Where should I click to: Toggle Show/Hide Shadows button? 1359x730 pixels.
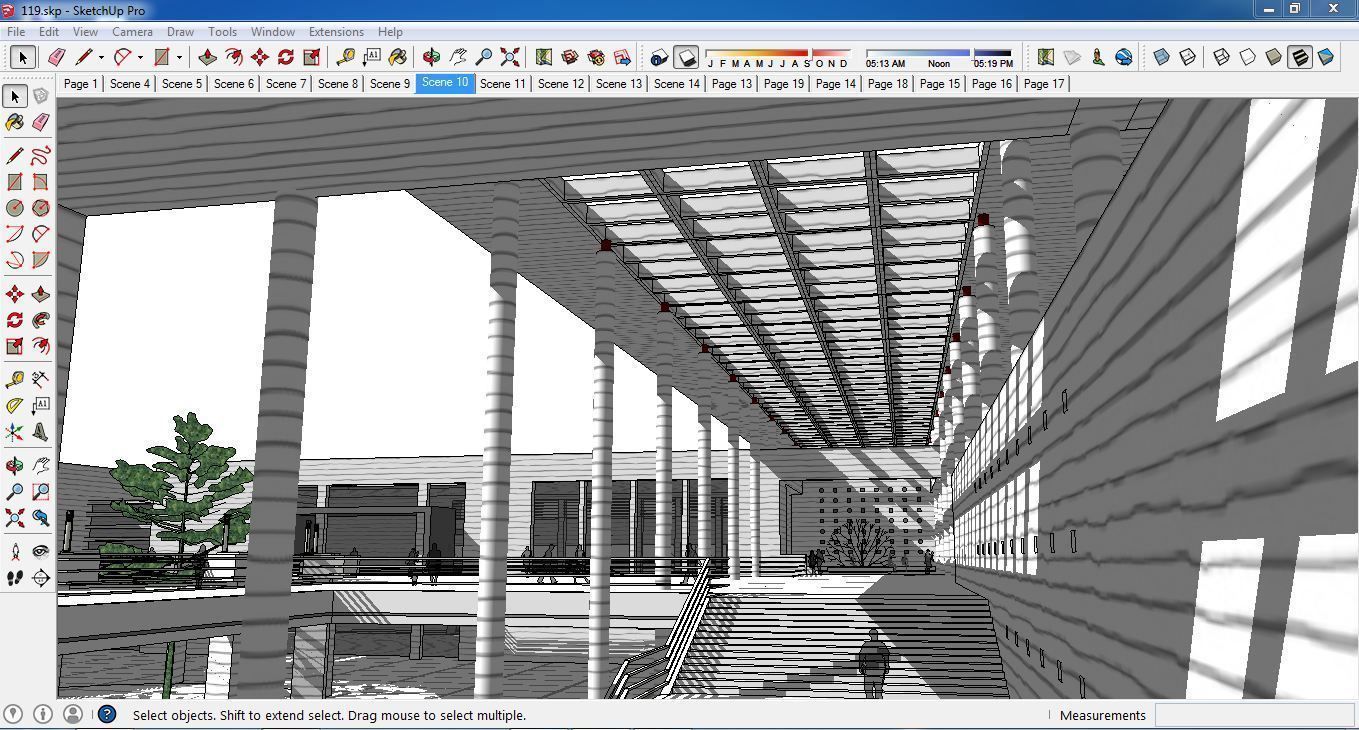click(x=685, y=57)
